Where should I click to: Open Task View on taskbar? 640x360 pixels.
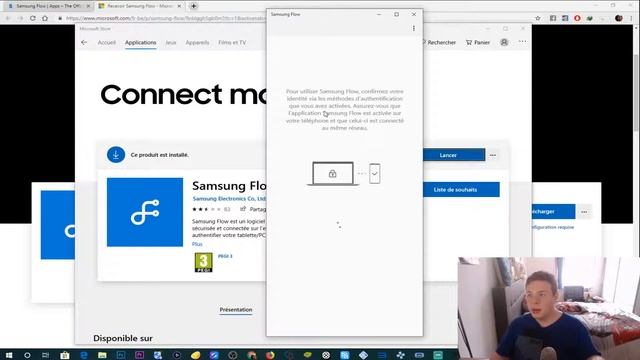click(x=45, y=355)
